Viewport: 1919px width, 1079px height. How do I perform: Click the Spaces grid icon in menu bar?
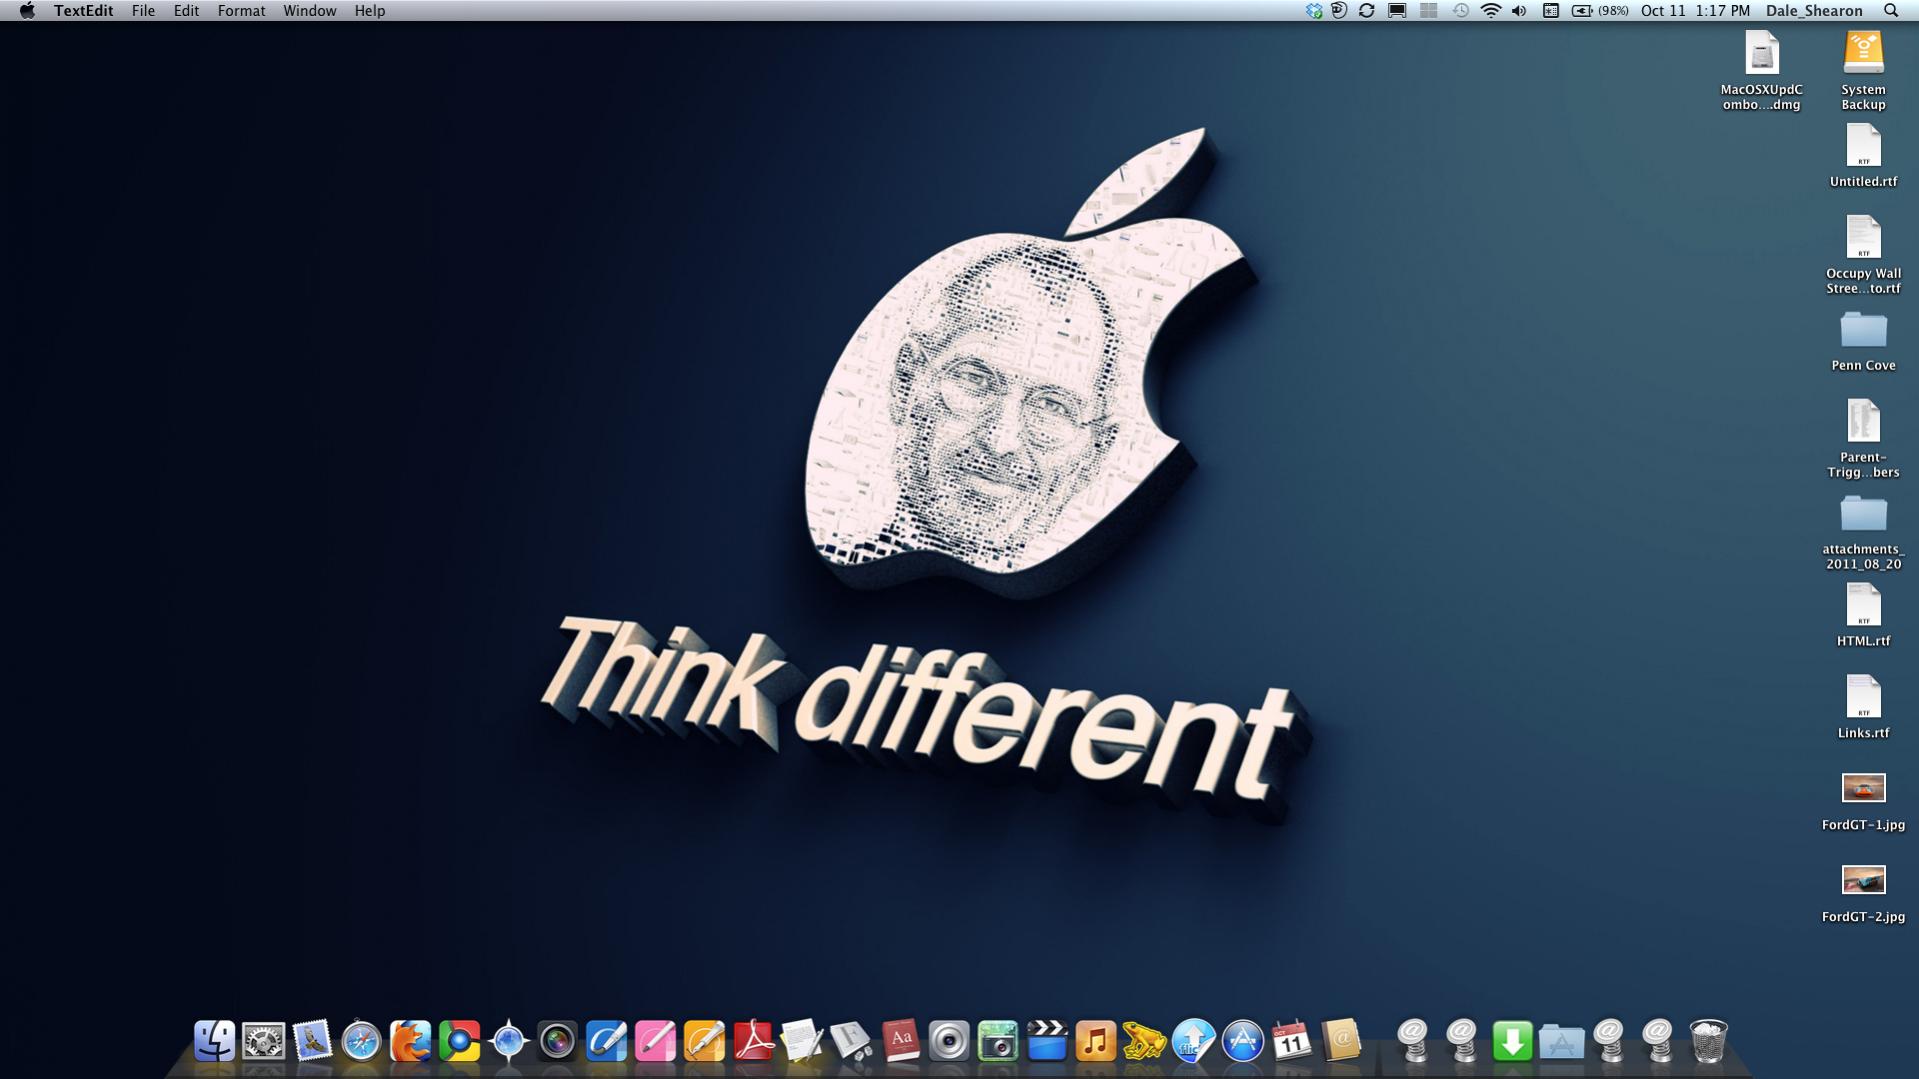1428,10
